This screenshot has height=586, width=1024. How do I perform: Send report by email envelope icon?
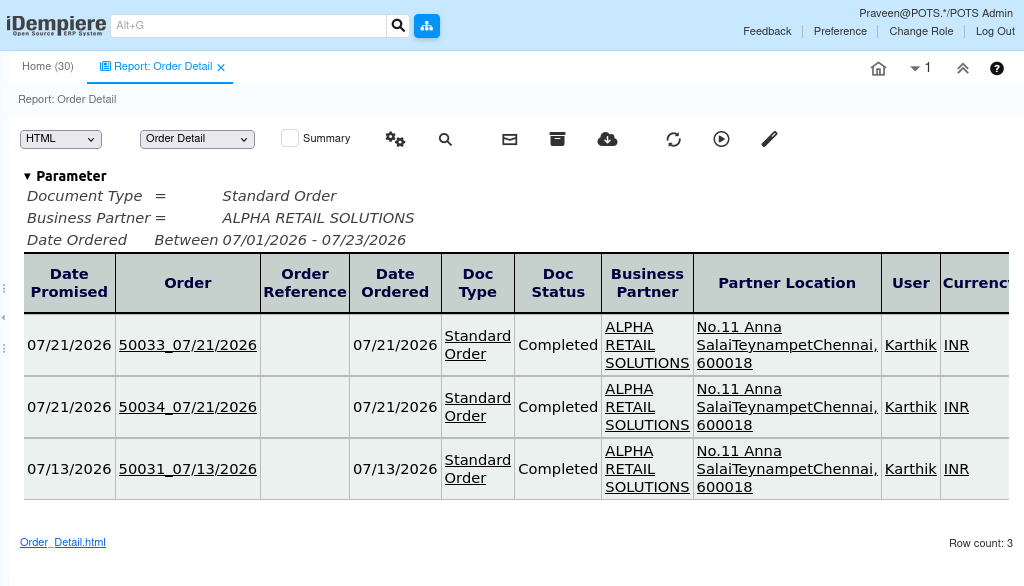click(509, 139)
